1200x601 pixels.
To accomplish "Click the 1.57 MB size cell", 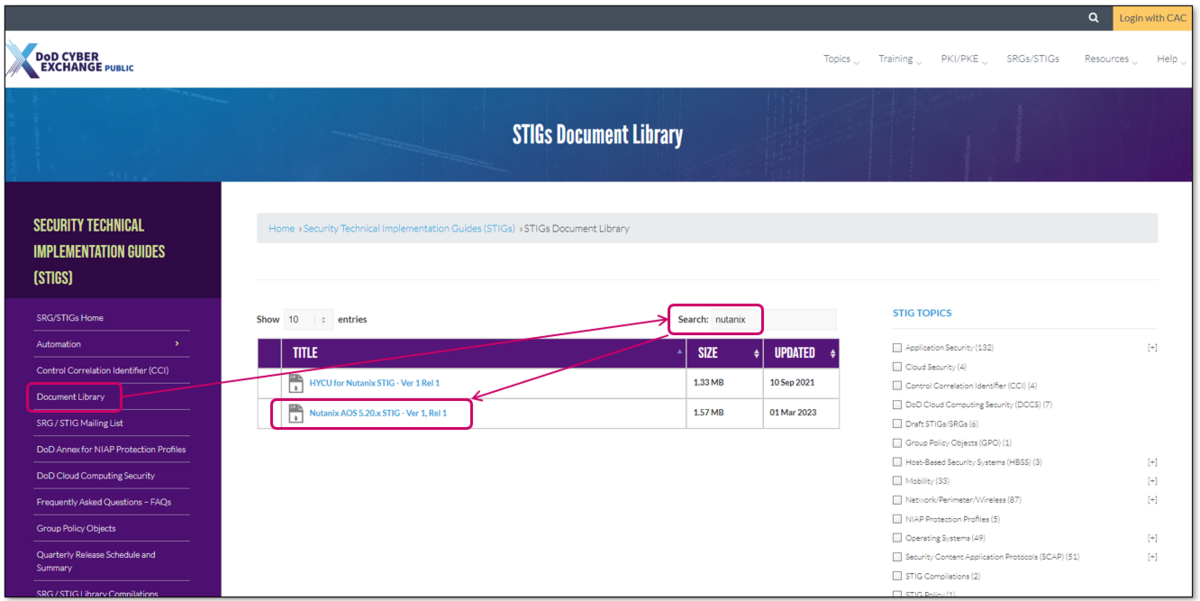I will pos(726,413).
